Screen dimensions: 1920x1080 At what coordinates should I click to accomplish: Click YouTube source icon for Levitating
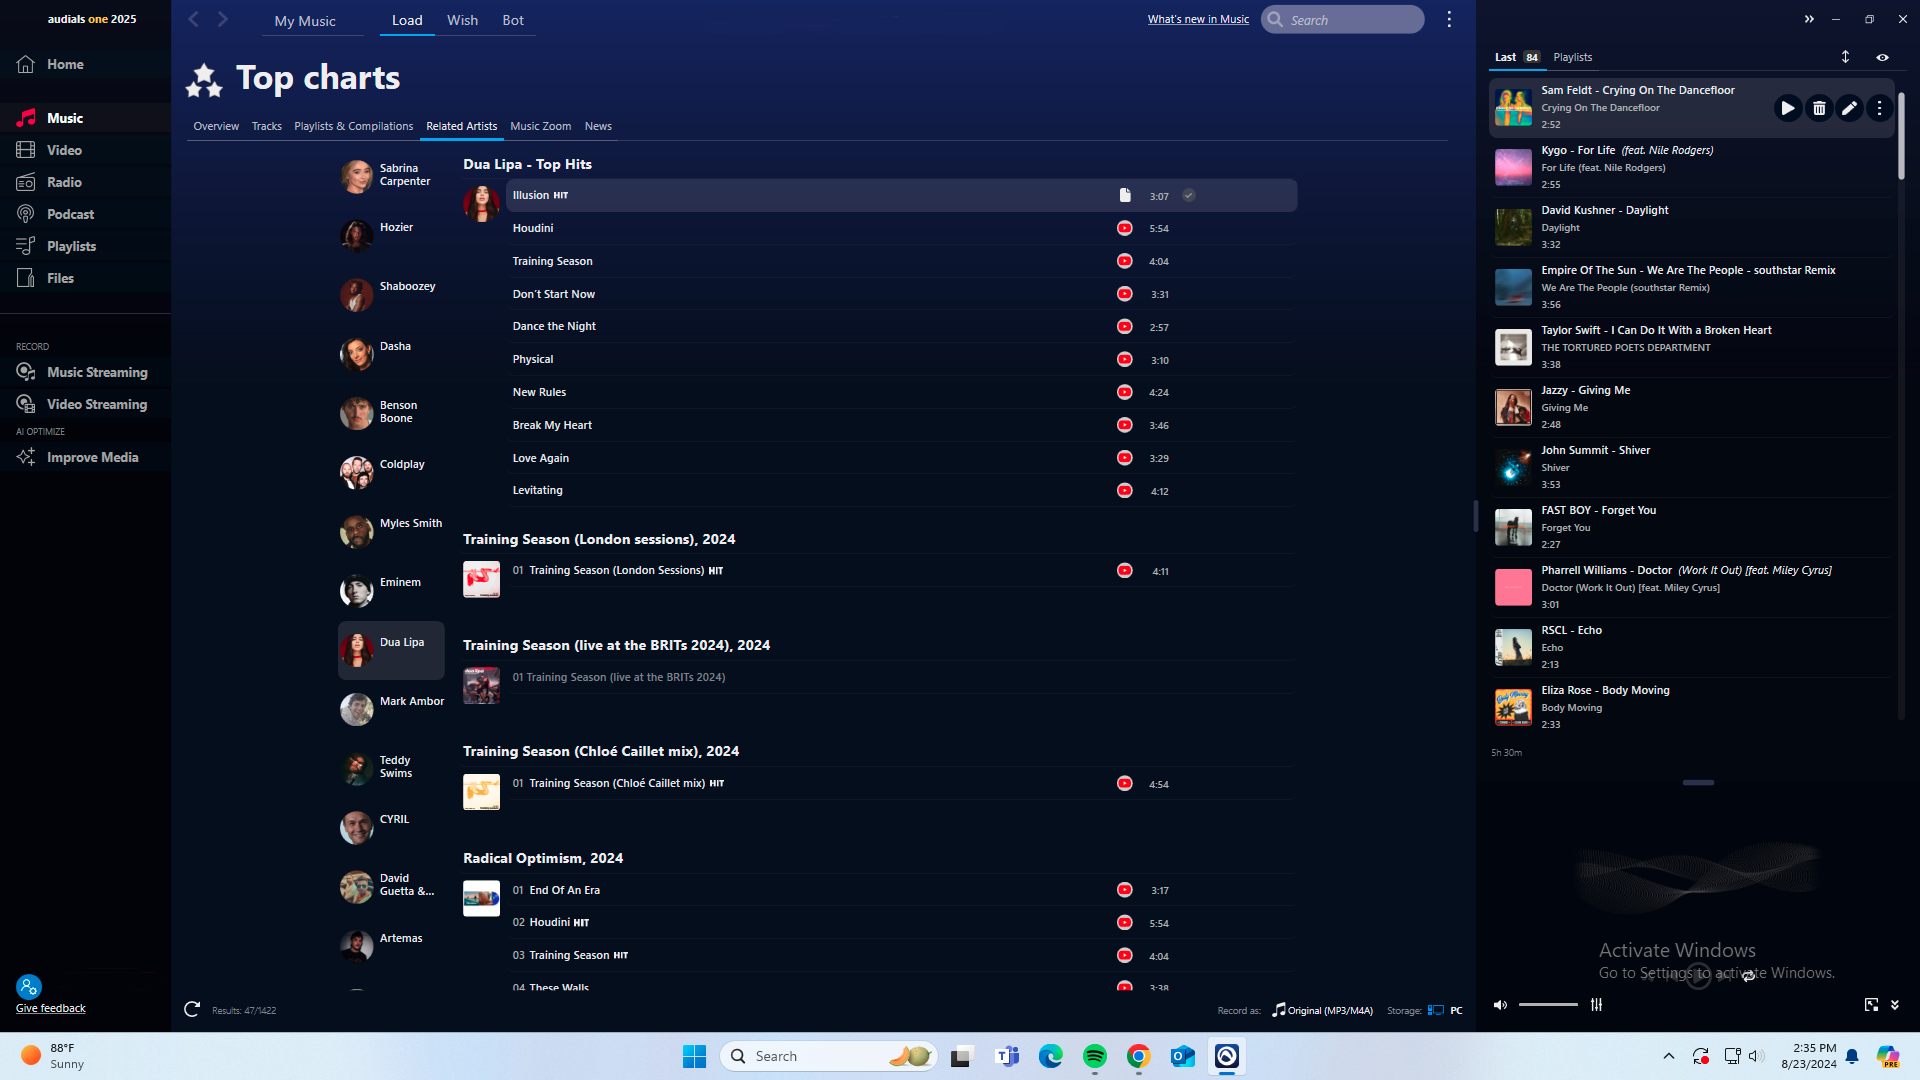point(1125,490)
